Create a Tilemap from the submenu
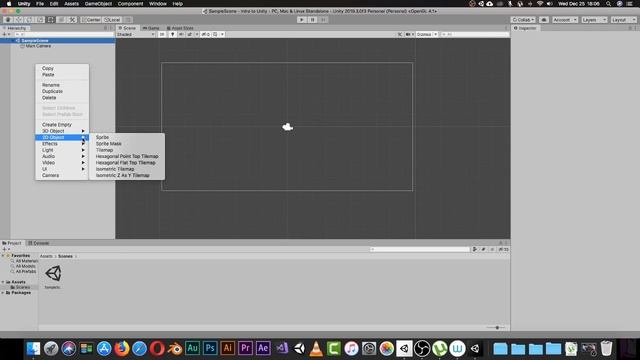Viewport: 640px width, 360px height. (104, 150)
